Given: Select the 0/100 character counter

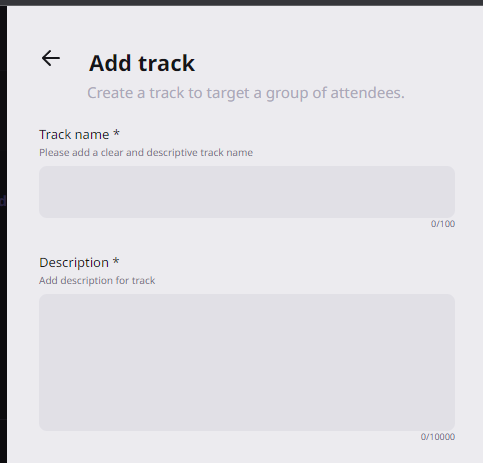Looking at the screenshot, I should pos(443,224).
